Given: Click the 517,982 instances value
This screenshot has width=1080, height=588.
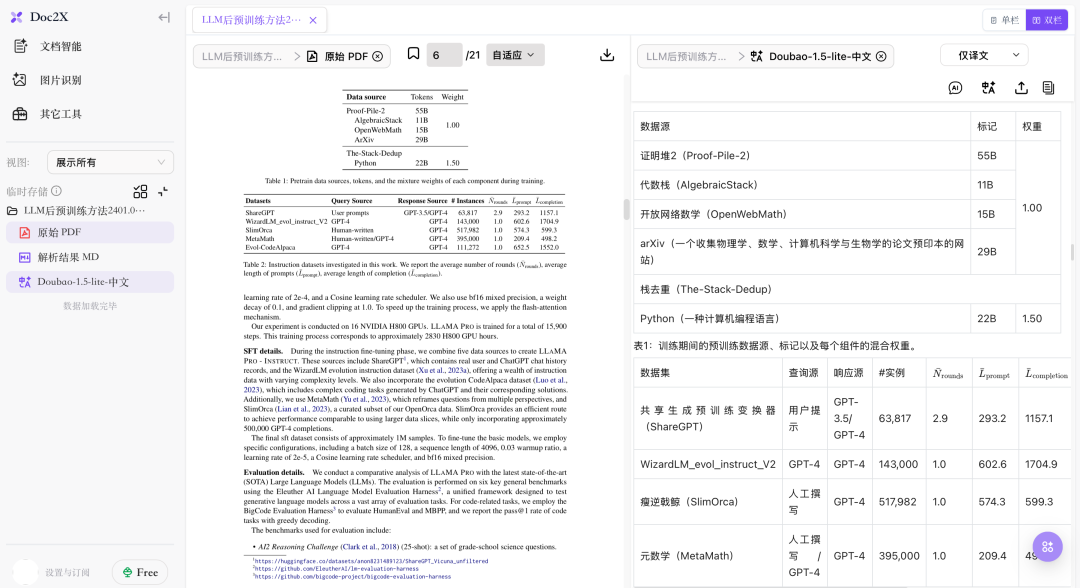Looking at the screenshot, I should pos(898,502).
